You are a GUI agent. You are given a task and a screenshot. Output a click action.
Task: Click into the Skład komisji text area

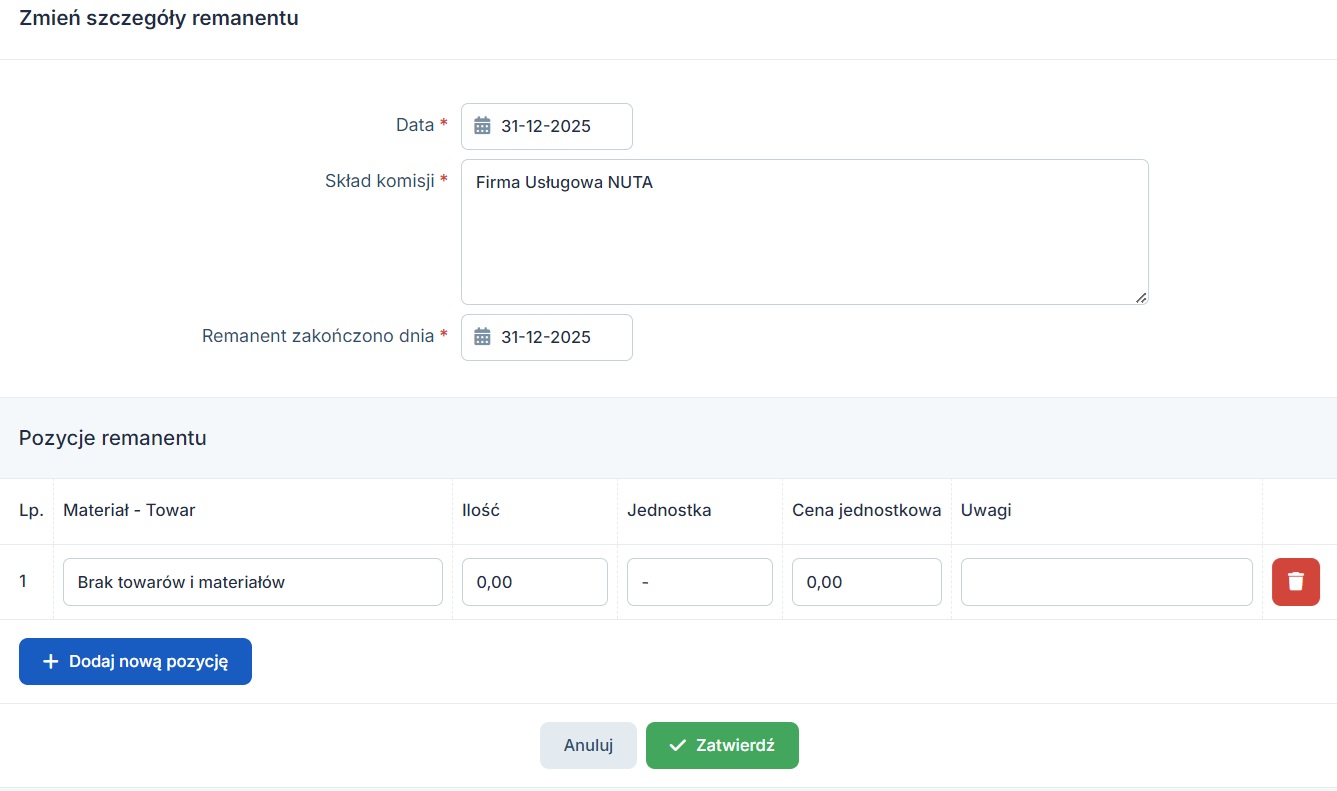(804, 232)
